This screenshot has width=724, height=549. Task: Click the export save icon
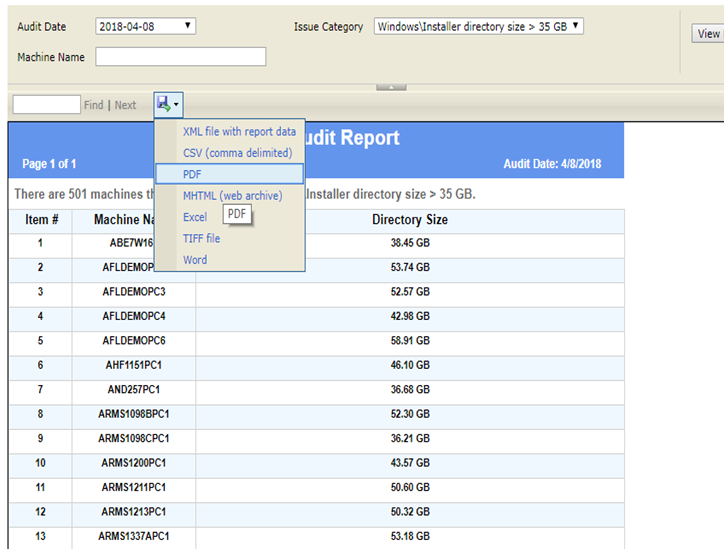pos(163,104)
